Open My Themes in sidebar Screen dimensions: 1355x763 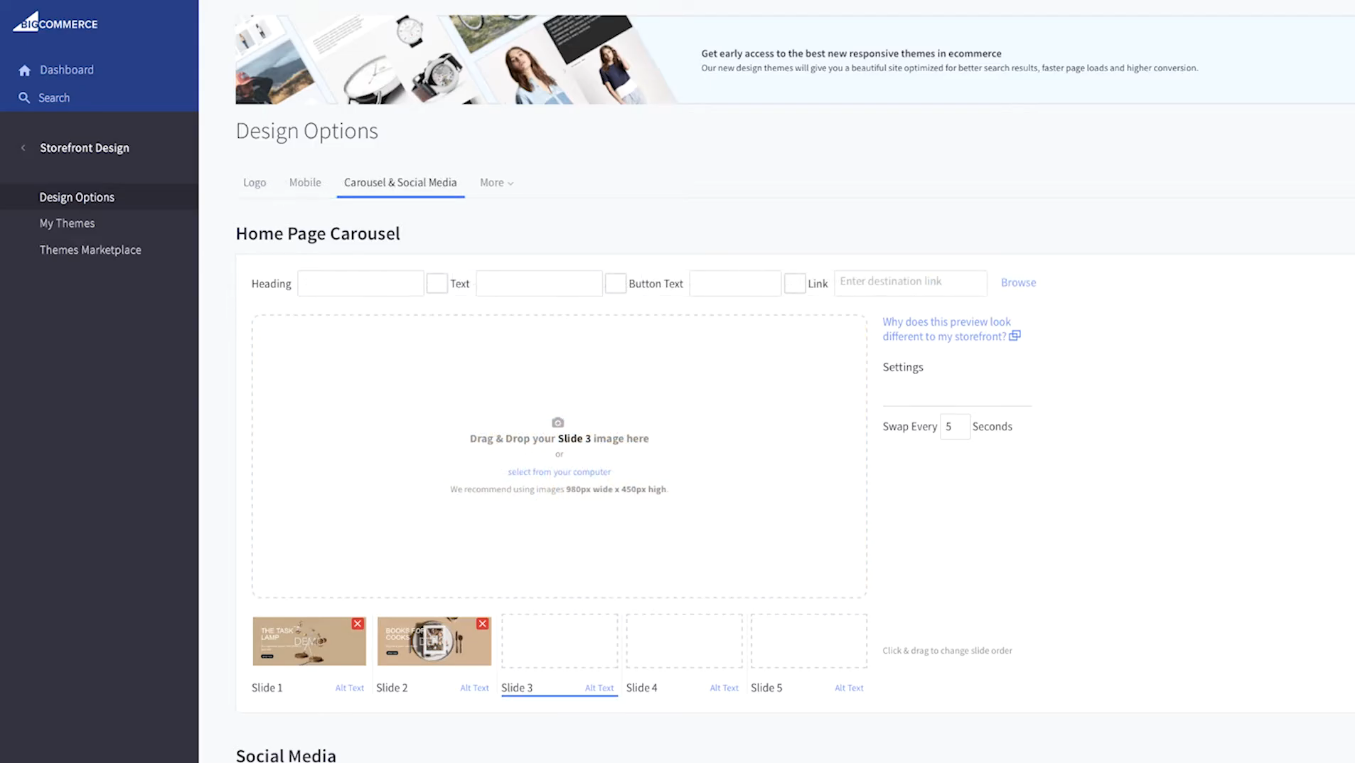coord(67,224)
